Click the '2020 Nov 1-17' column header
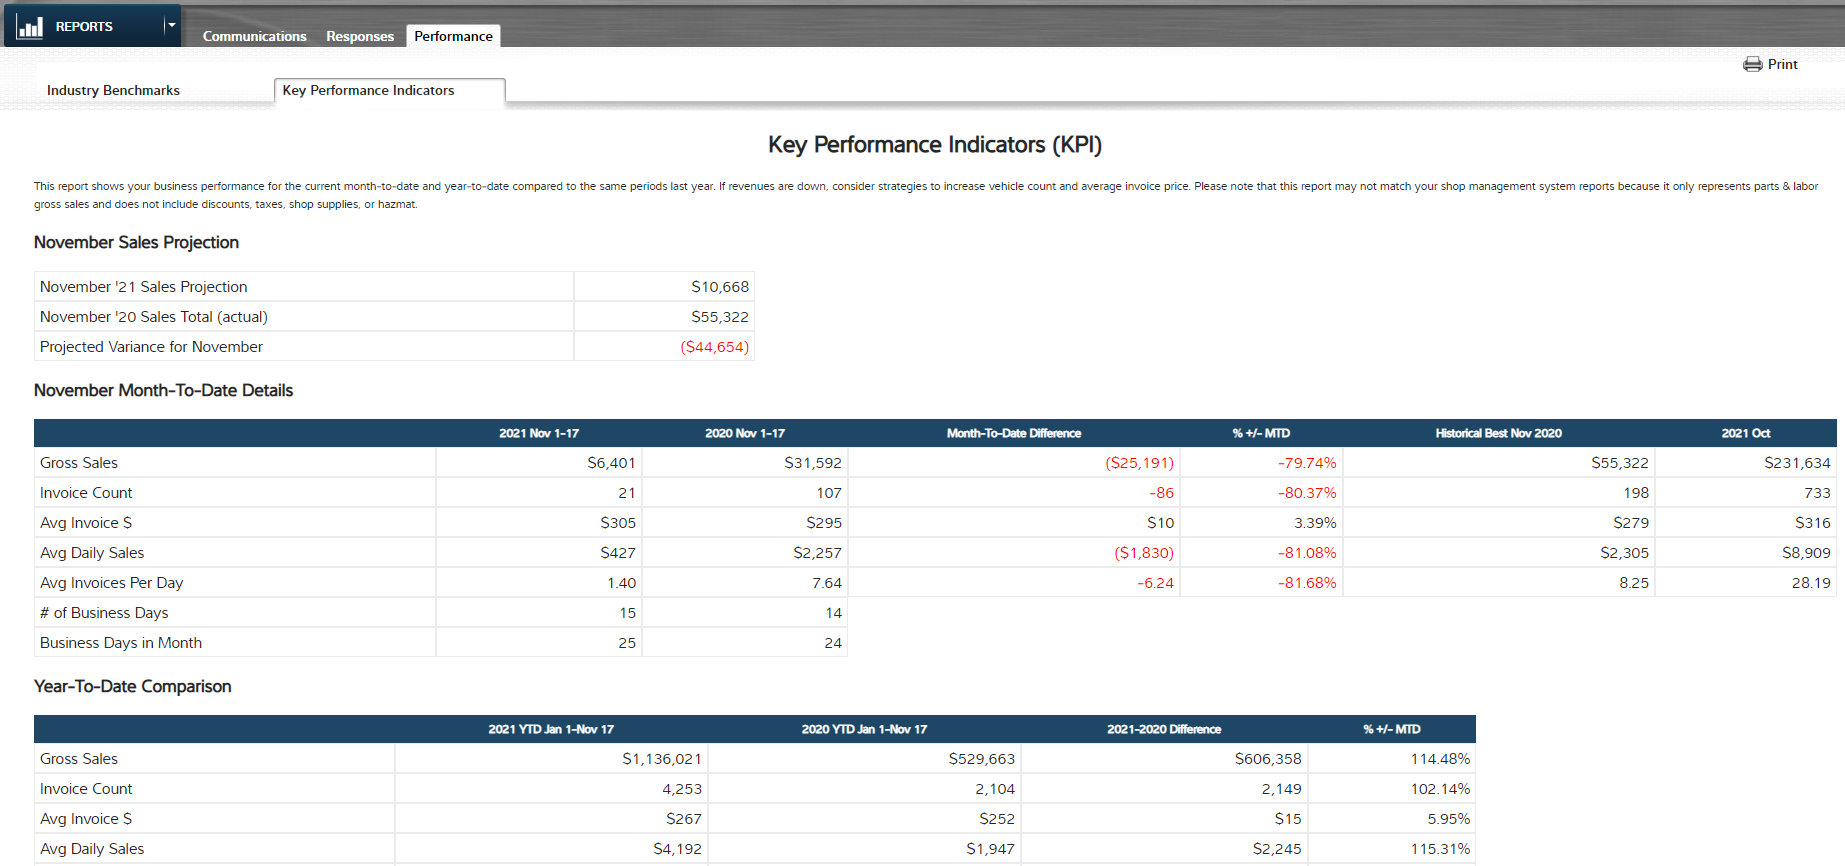Image resolution: width=1845 pixels, height=866 pixels. (x=745, y=433)
